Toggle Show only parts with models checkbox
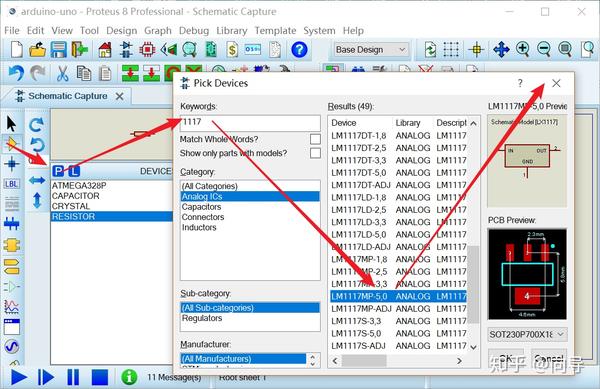 [x=315, y=153]
